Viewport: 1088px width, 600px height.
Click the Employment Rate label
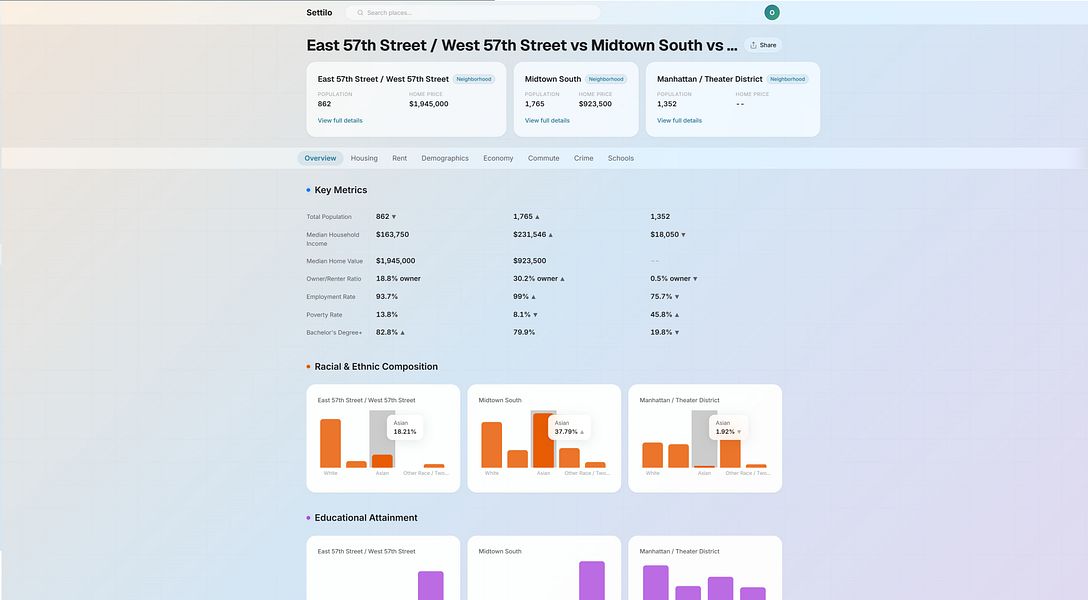click(331, 297)
